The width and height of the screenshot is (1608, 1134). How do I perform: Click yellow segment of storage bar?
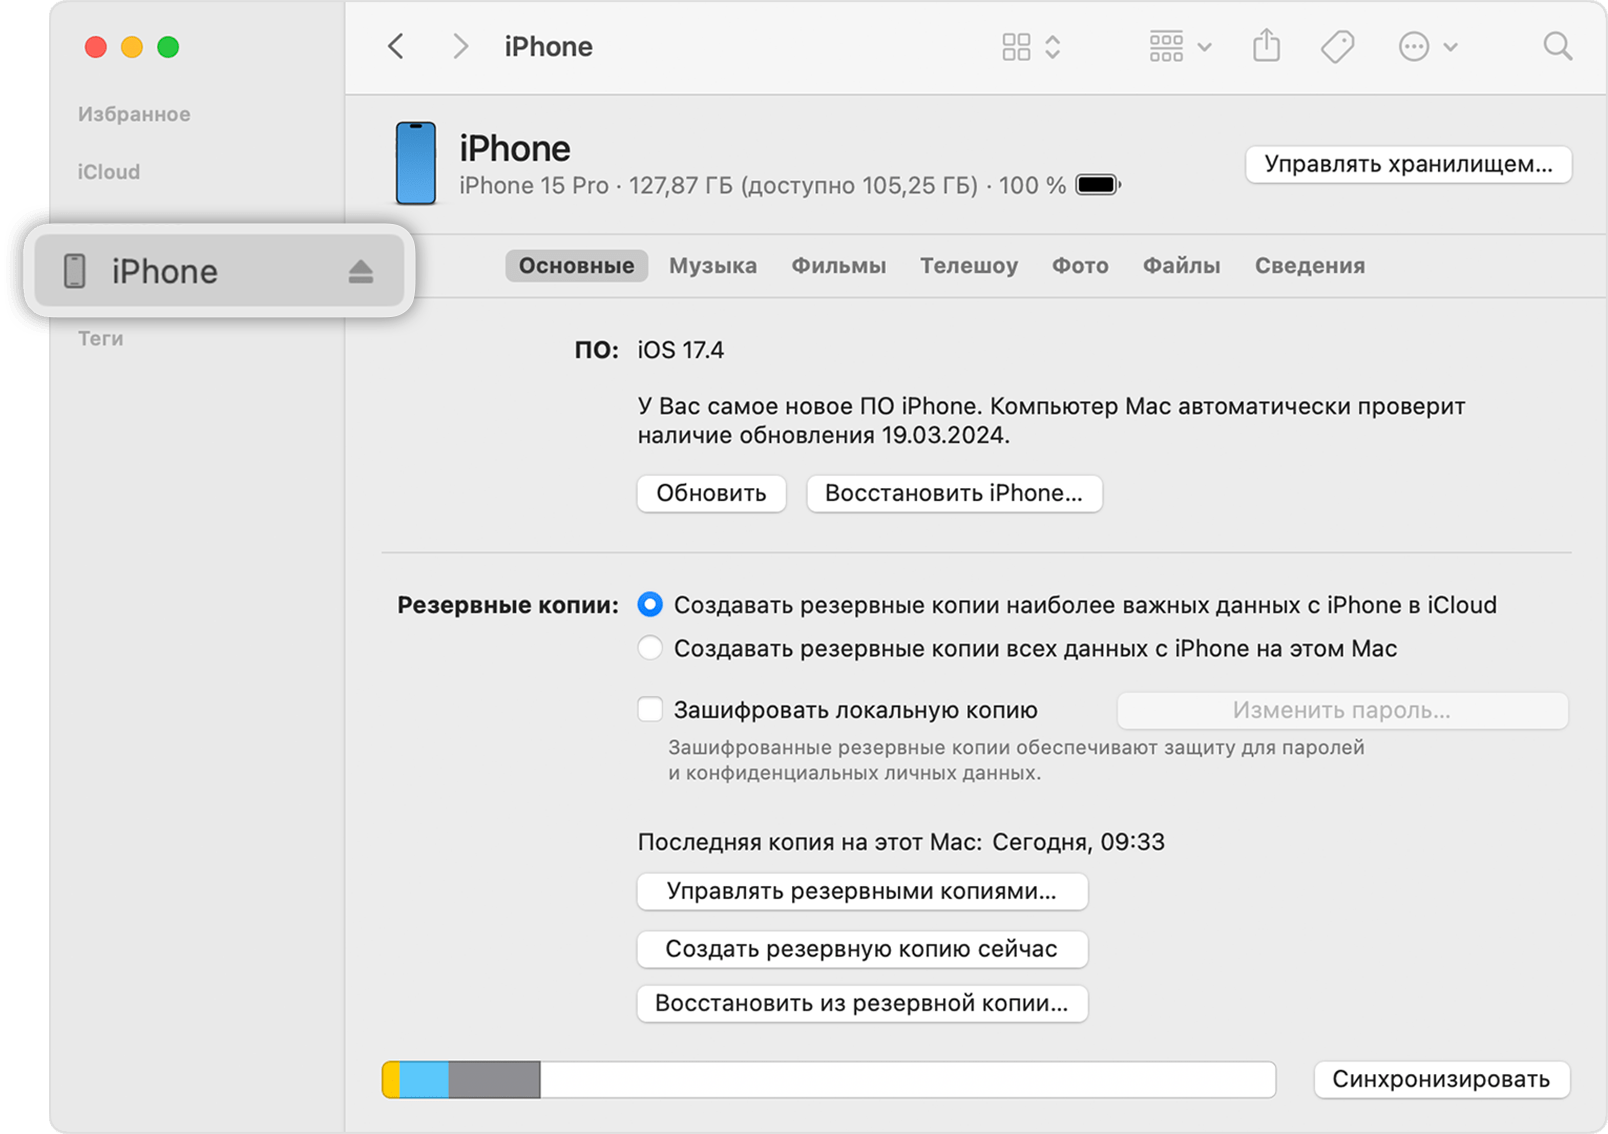point(391,1080)
